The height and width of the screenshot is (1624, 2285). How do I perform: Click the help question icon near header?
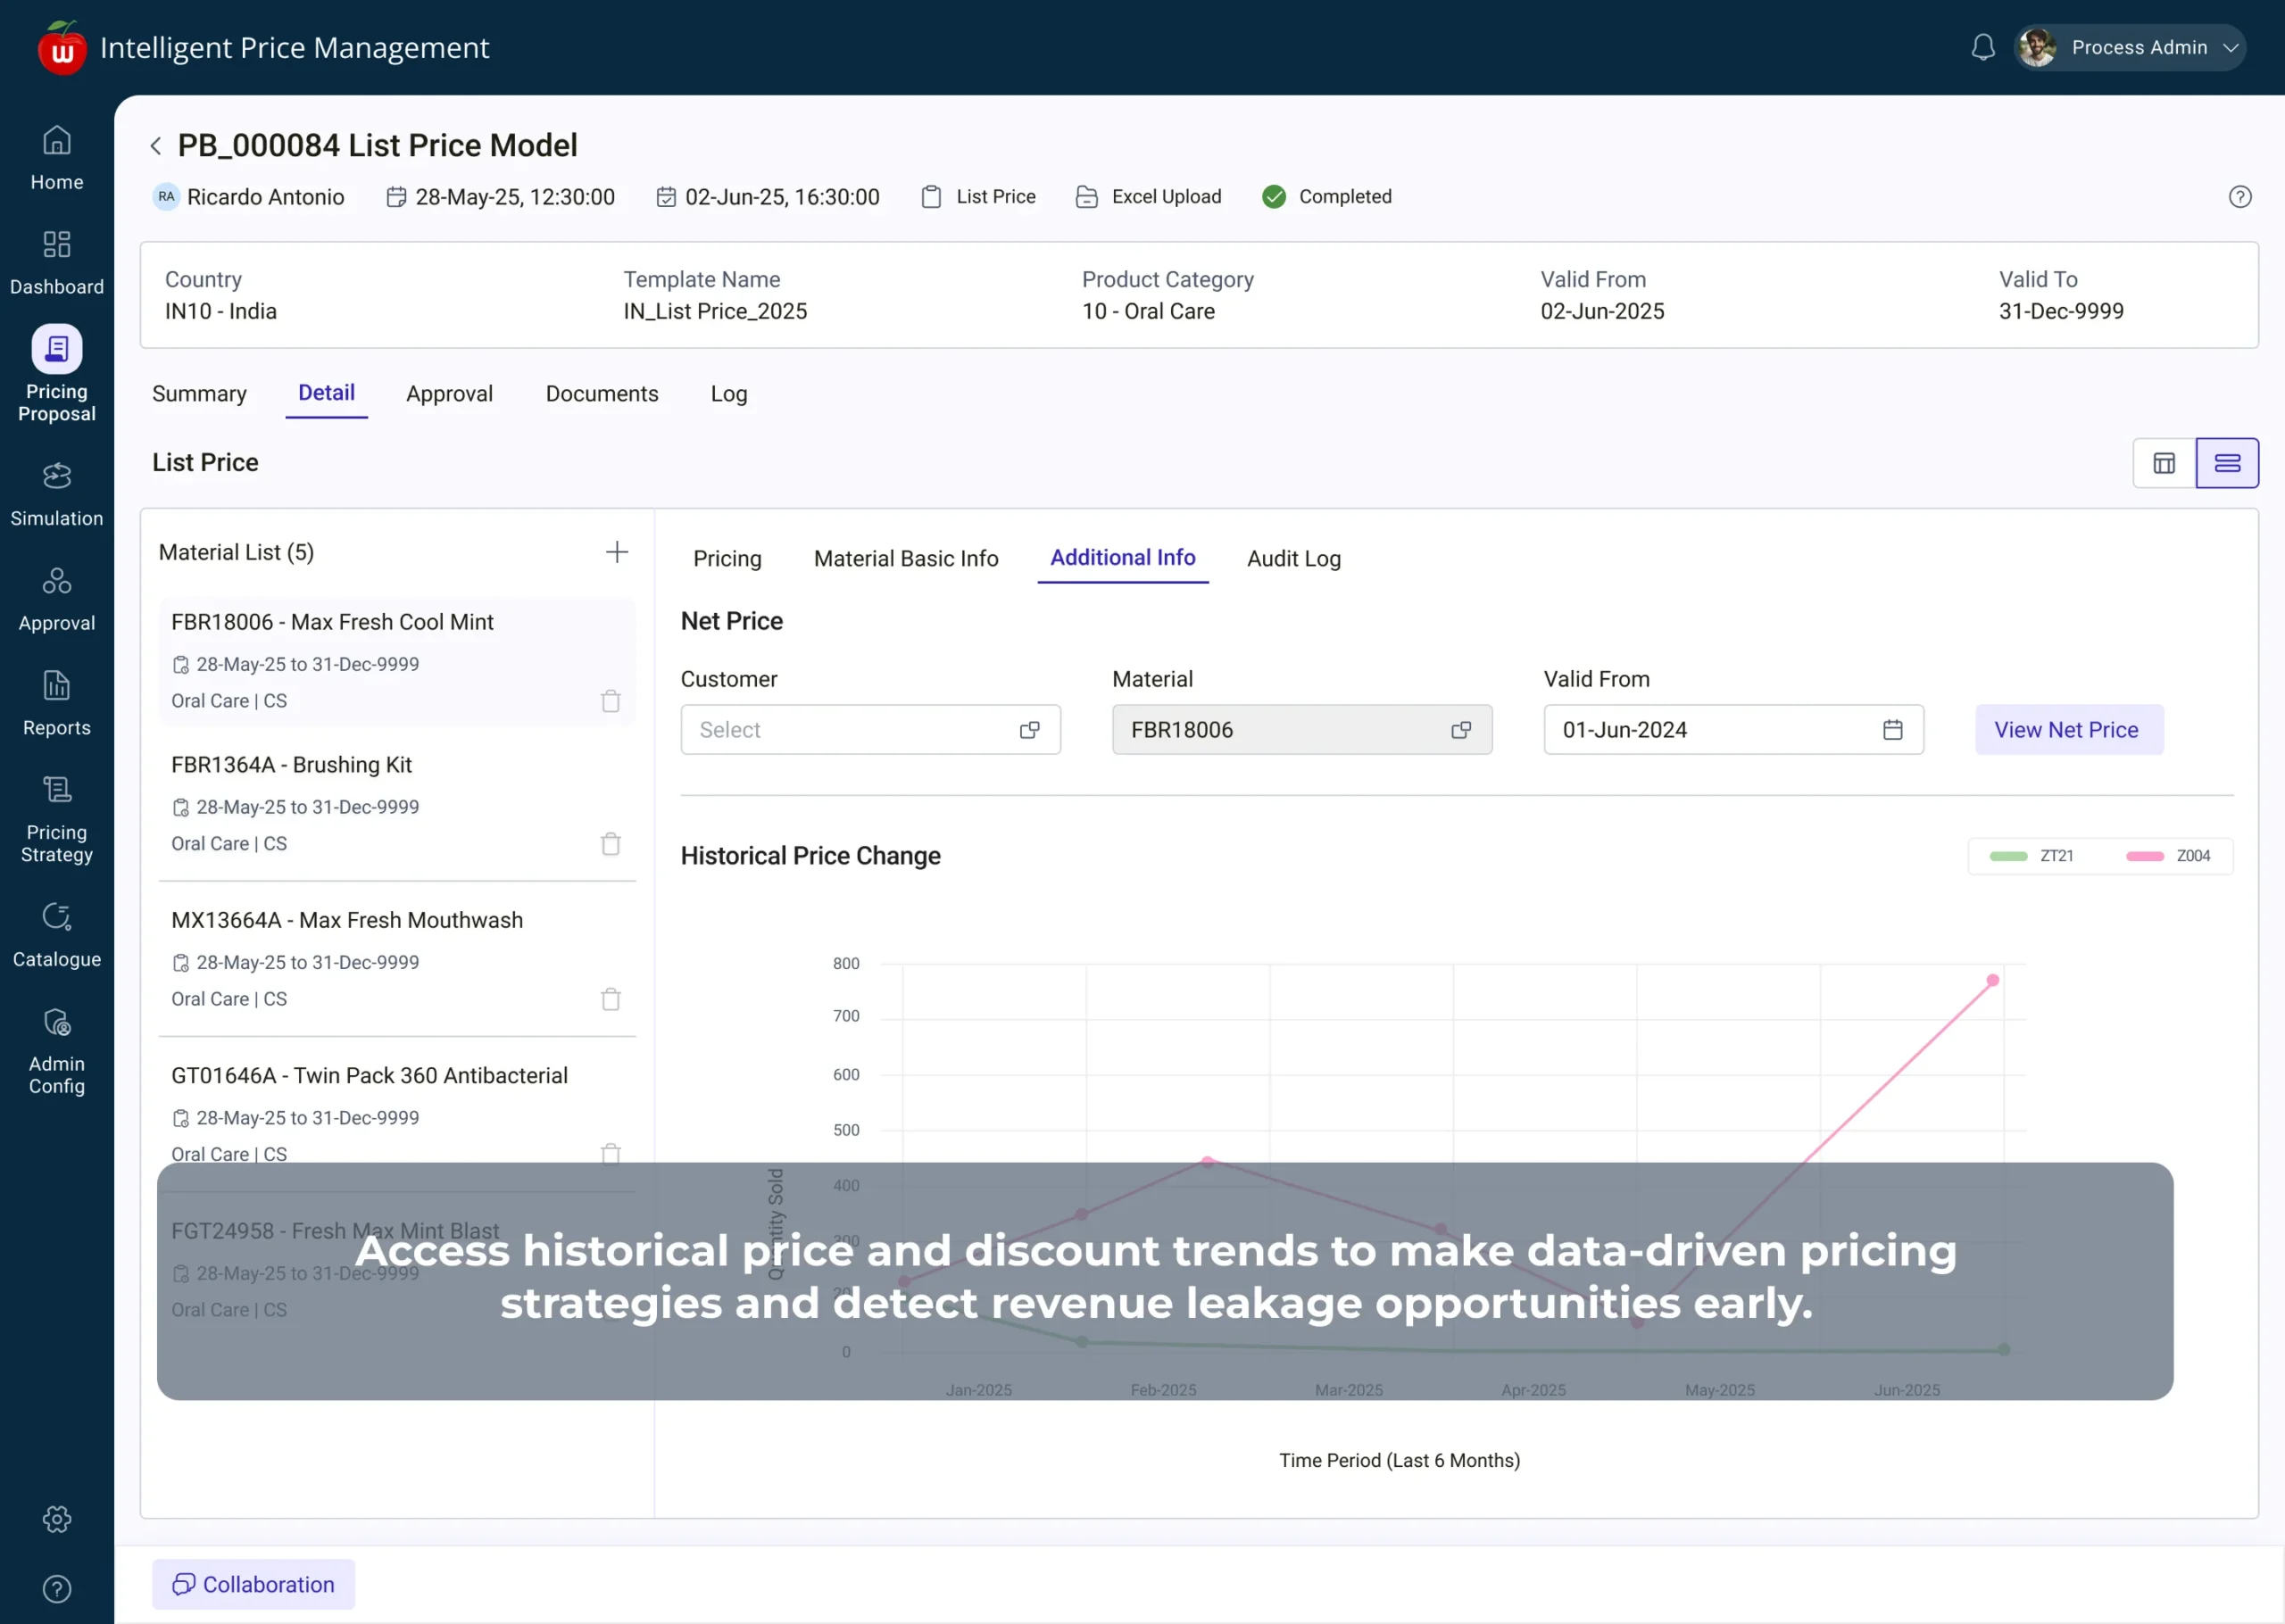click(2239, 197)
